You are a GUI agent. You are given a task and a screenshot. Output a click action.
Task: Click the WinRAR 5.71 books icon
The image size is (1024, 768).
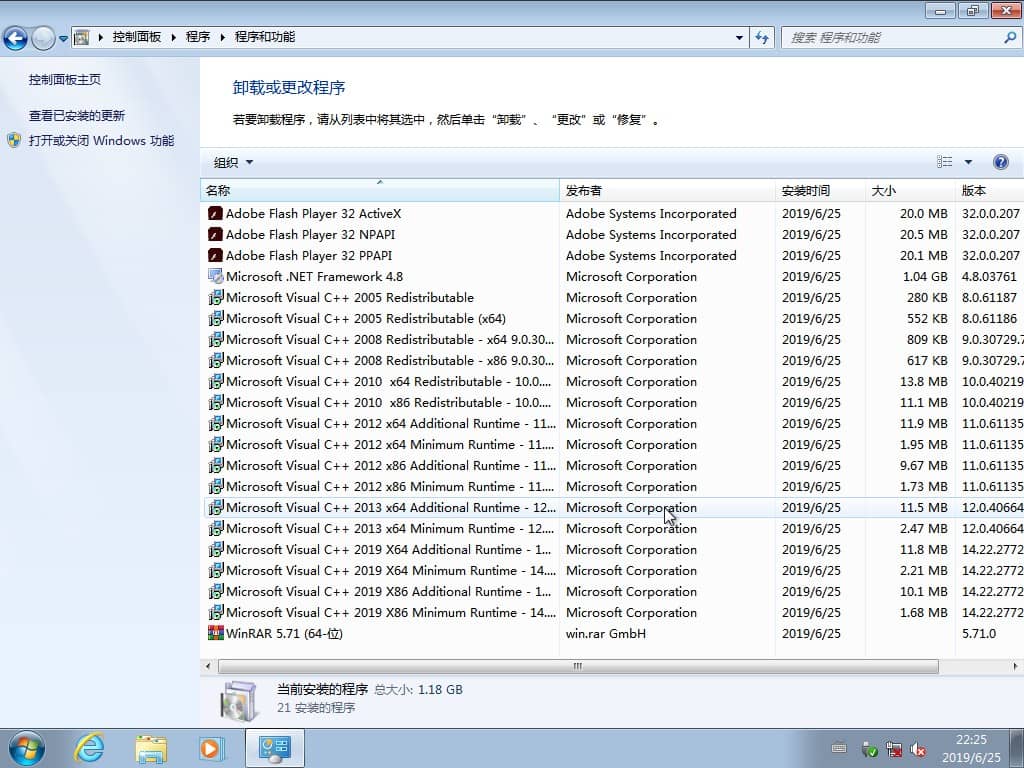215,633
